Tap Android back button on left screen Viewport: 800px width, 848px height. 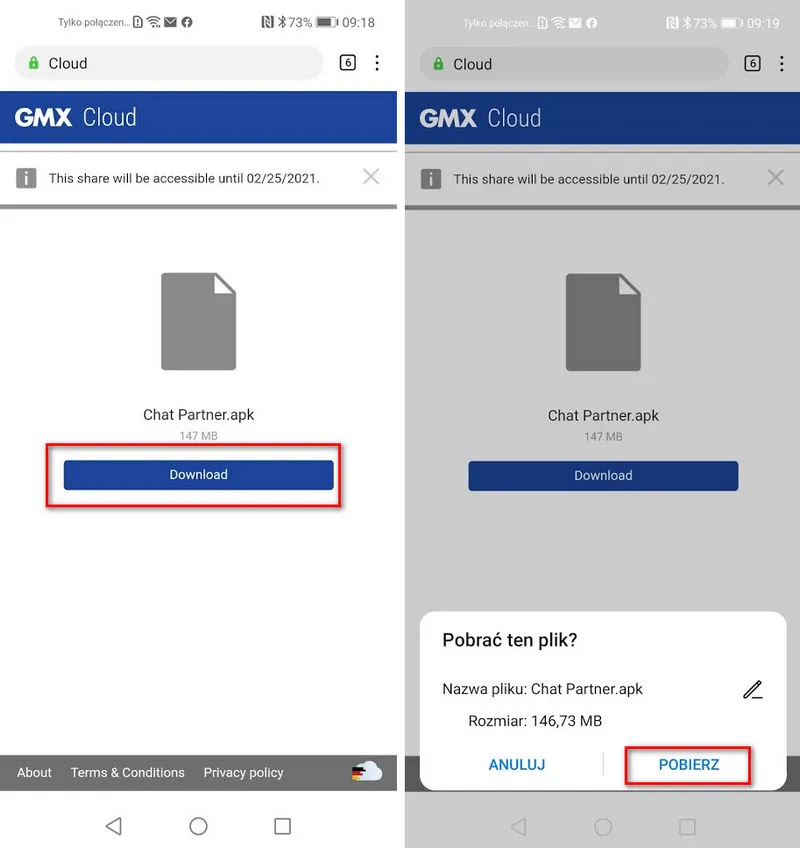click(x=114, y=825)
